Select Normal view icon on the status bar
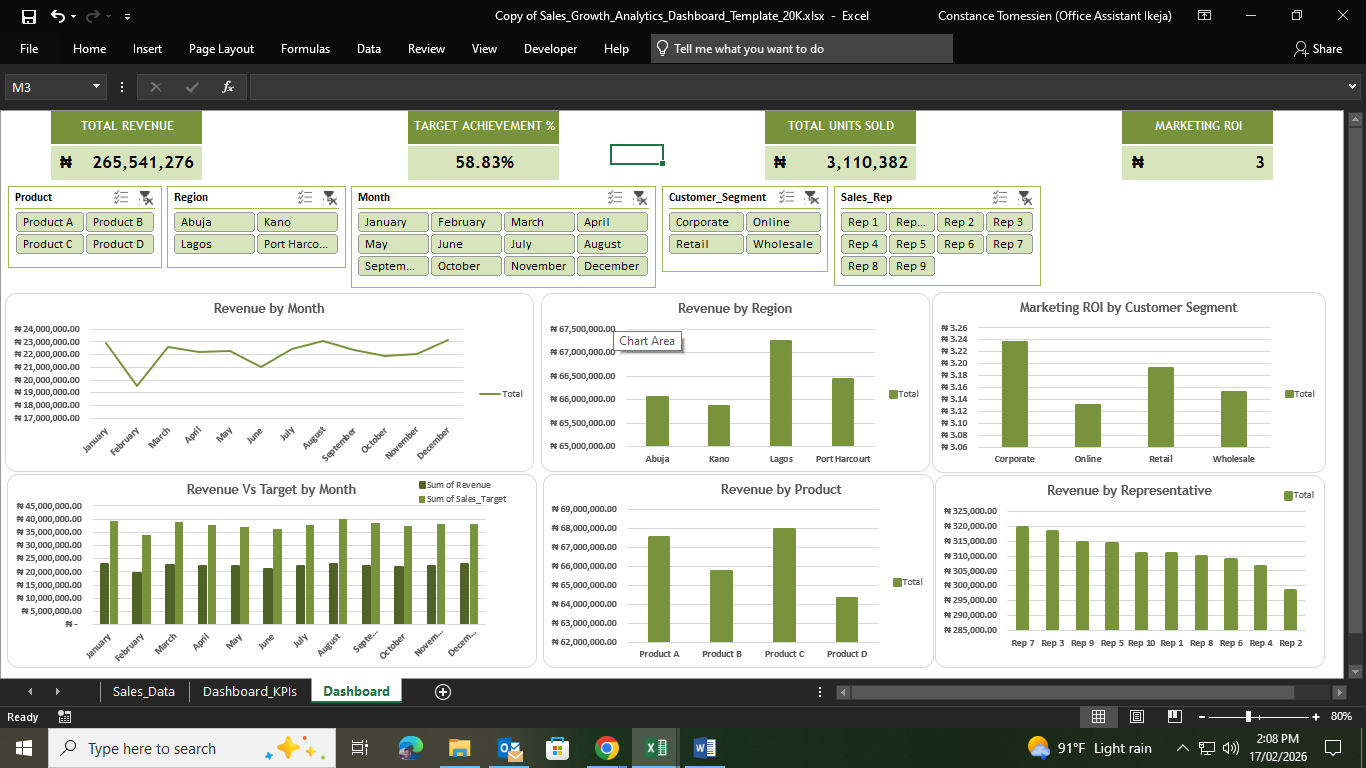The width and height of the screenshot is (1366, 768). [1098, 717]
